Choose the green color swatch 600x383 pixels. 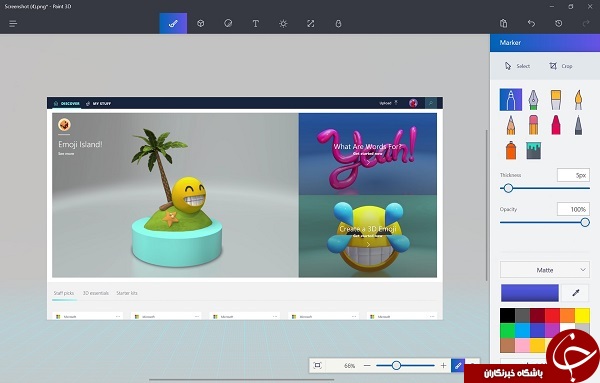[x=507, y=331]
